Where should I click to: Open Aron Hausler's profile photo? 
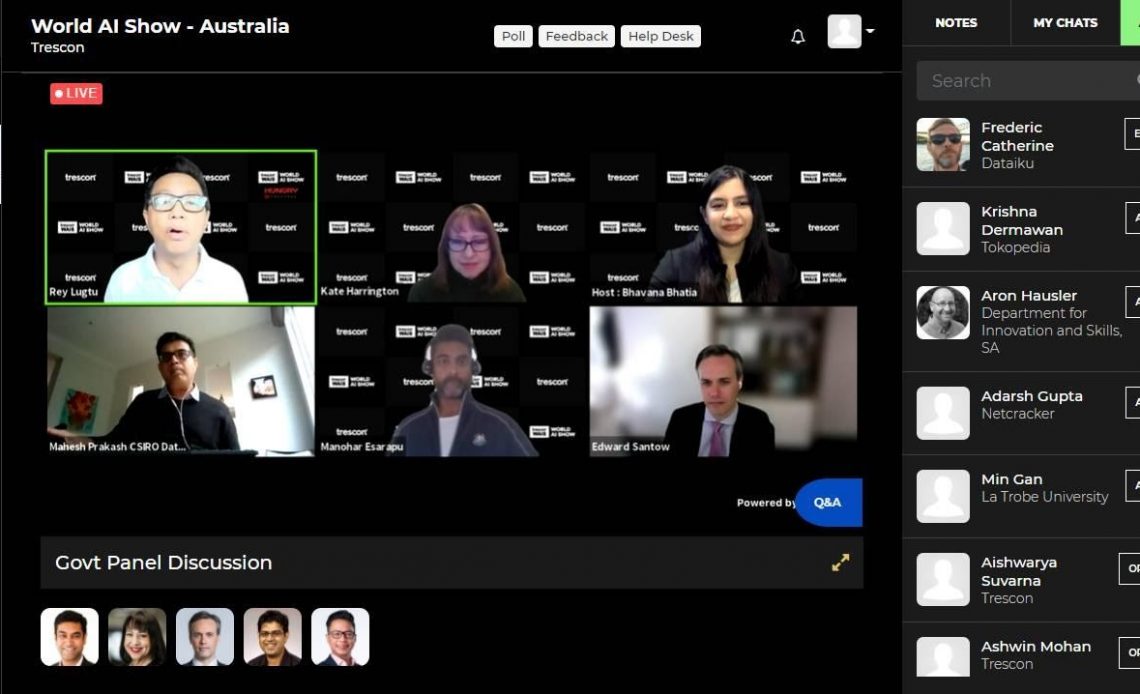(x=943, y=312)
